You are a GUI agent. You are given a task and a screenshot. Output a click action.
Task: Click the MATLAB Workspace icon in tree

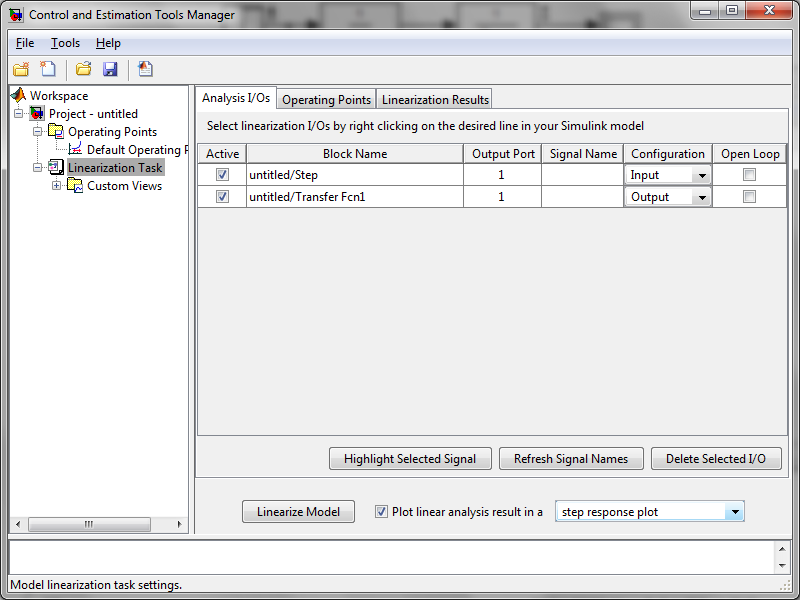click(x=19, y=95)
